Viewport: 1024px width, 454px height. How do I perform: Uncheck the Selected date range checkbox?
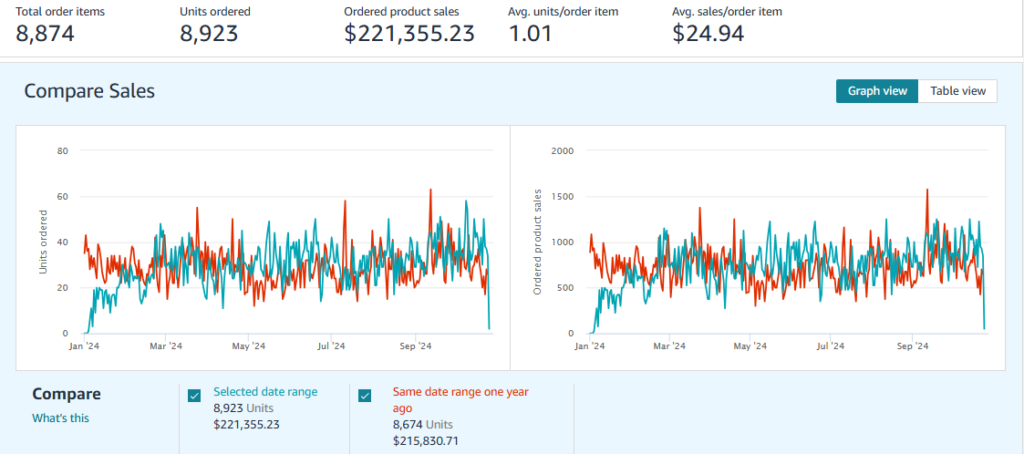click(195, 395)
